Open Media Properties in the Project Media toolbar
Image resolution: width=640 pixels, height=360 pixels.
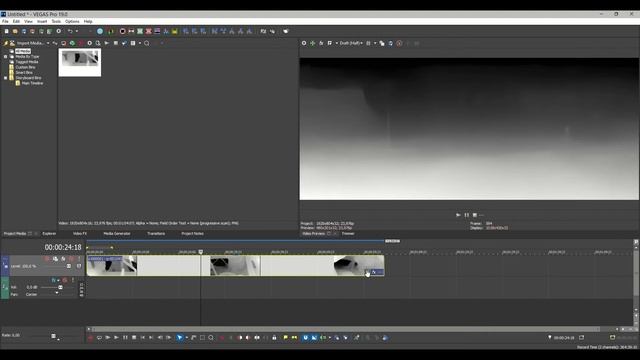pyautogui.click(x=89, y=43)
